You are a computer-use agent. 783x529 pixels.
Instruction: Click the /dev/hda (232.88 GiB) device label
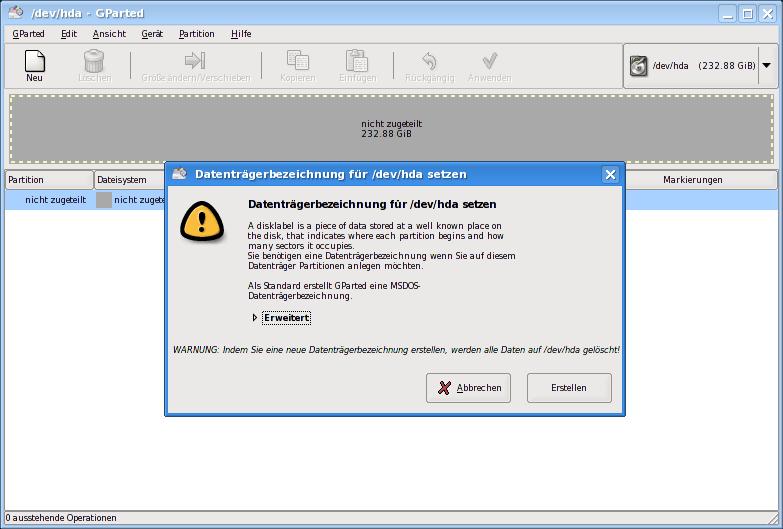point(704,66)
